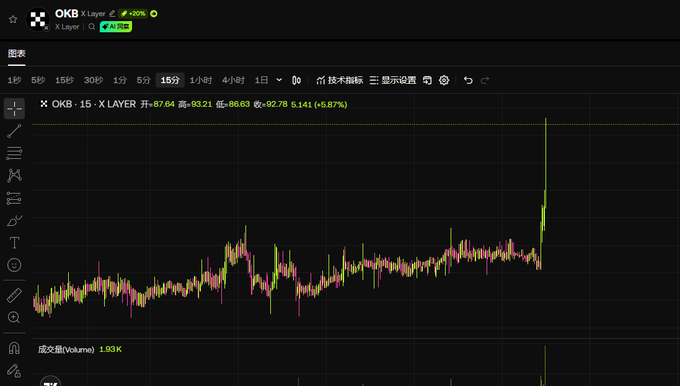The height and width of the screenshot is (386, 680).
Task: Select the active 15分 timeframe
Action: (170, 80)
